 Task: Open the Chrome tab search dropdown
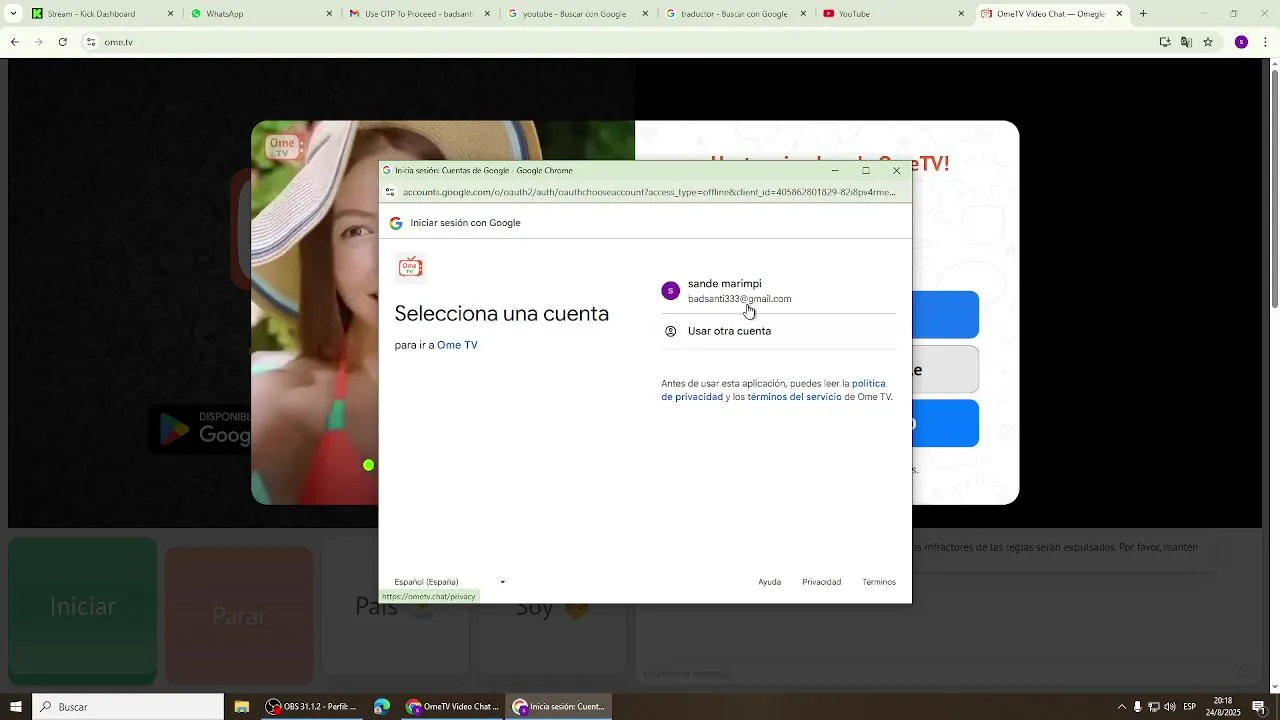[13, 14]
